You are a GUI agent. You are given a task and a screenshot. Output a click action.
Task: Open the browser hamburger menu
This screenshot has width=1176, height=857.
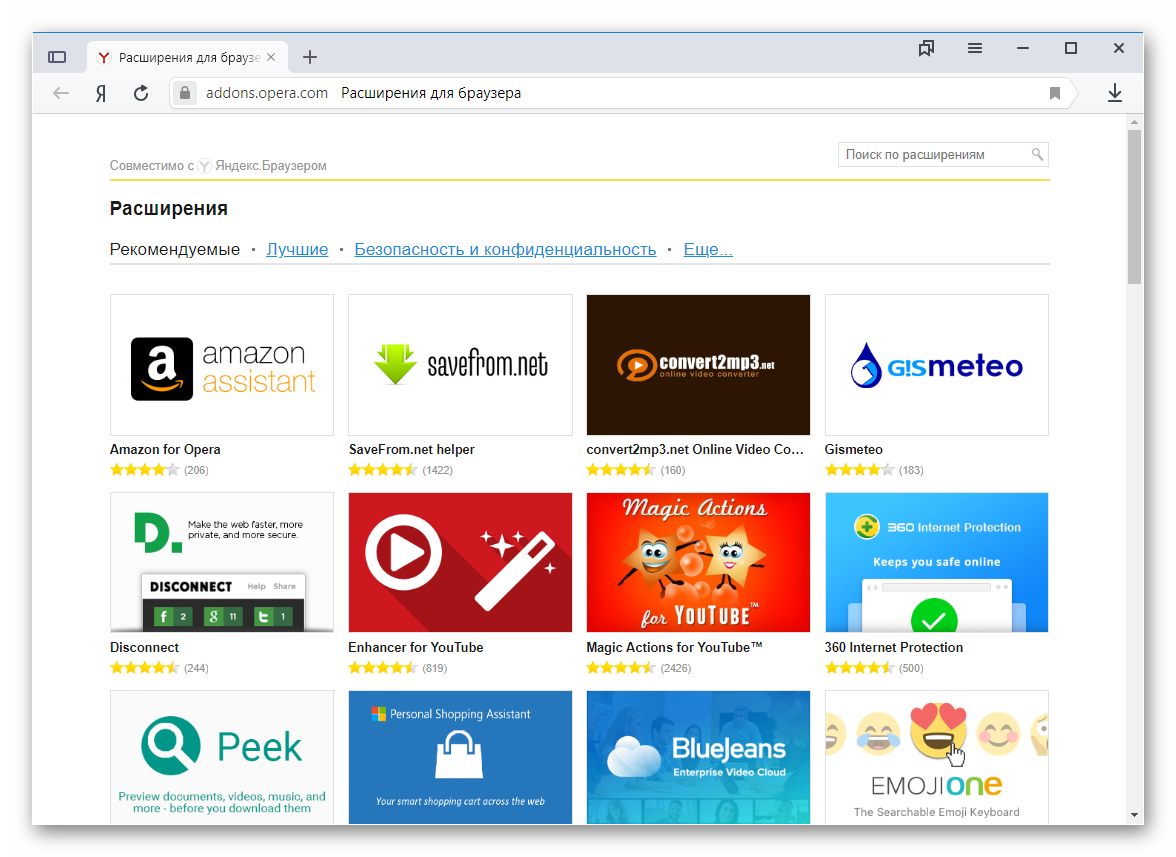click(x=975, y=49)
